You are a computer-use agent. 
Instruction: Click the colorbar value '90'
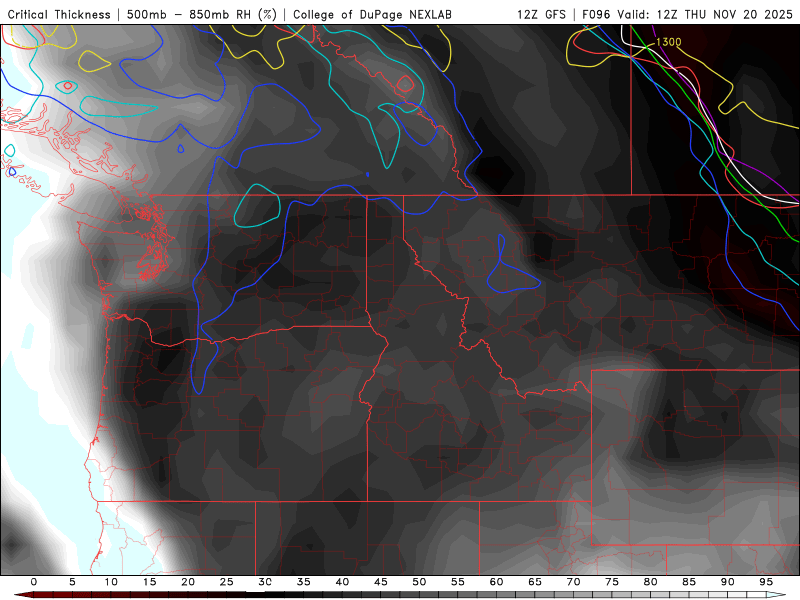pyautogui.click(x=728, y=582)
